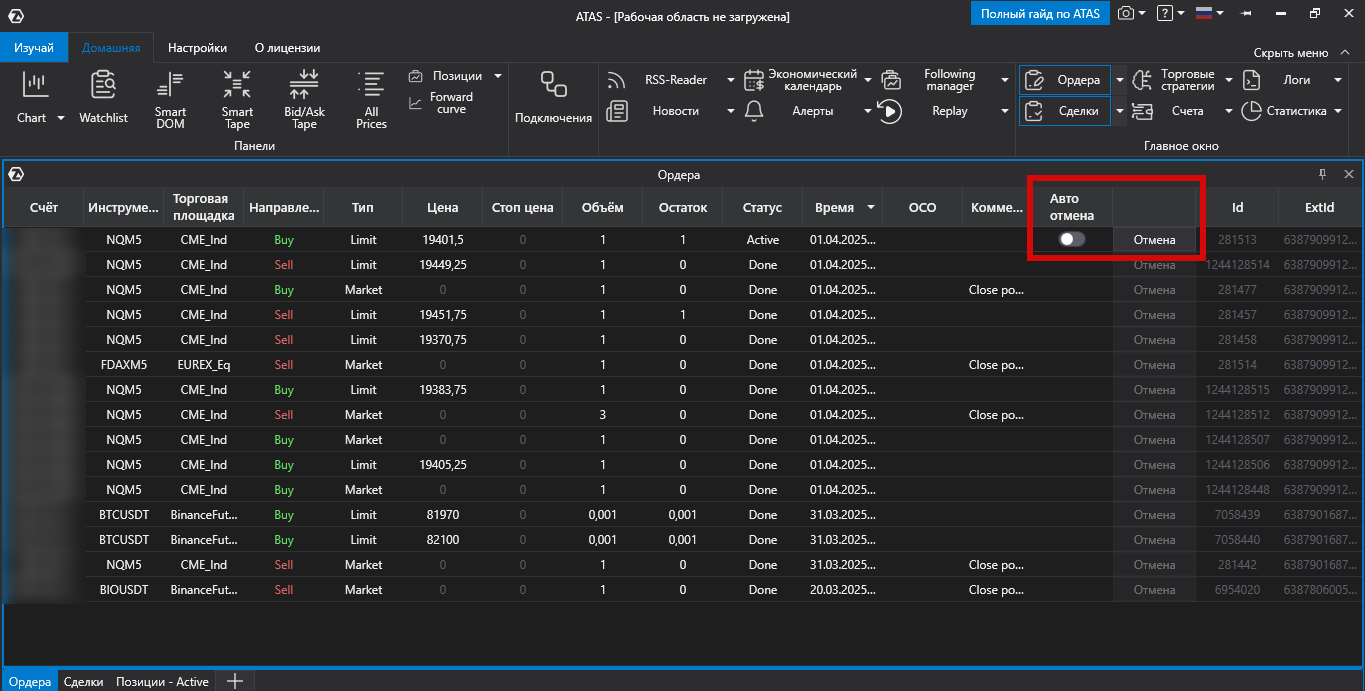Click Скрыть меню to collapse ribbon
The image size is (1365, 691).
(x=1299, y=53)
